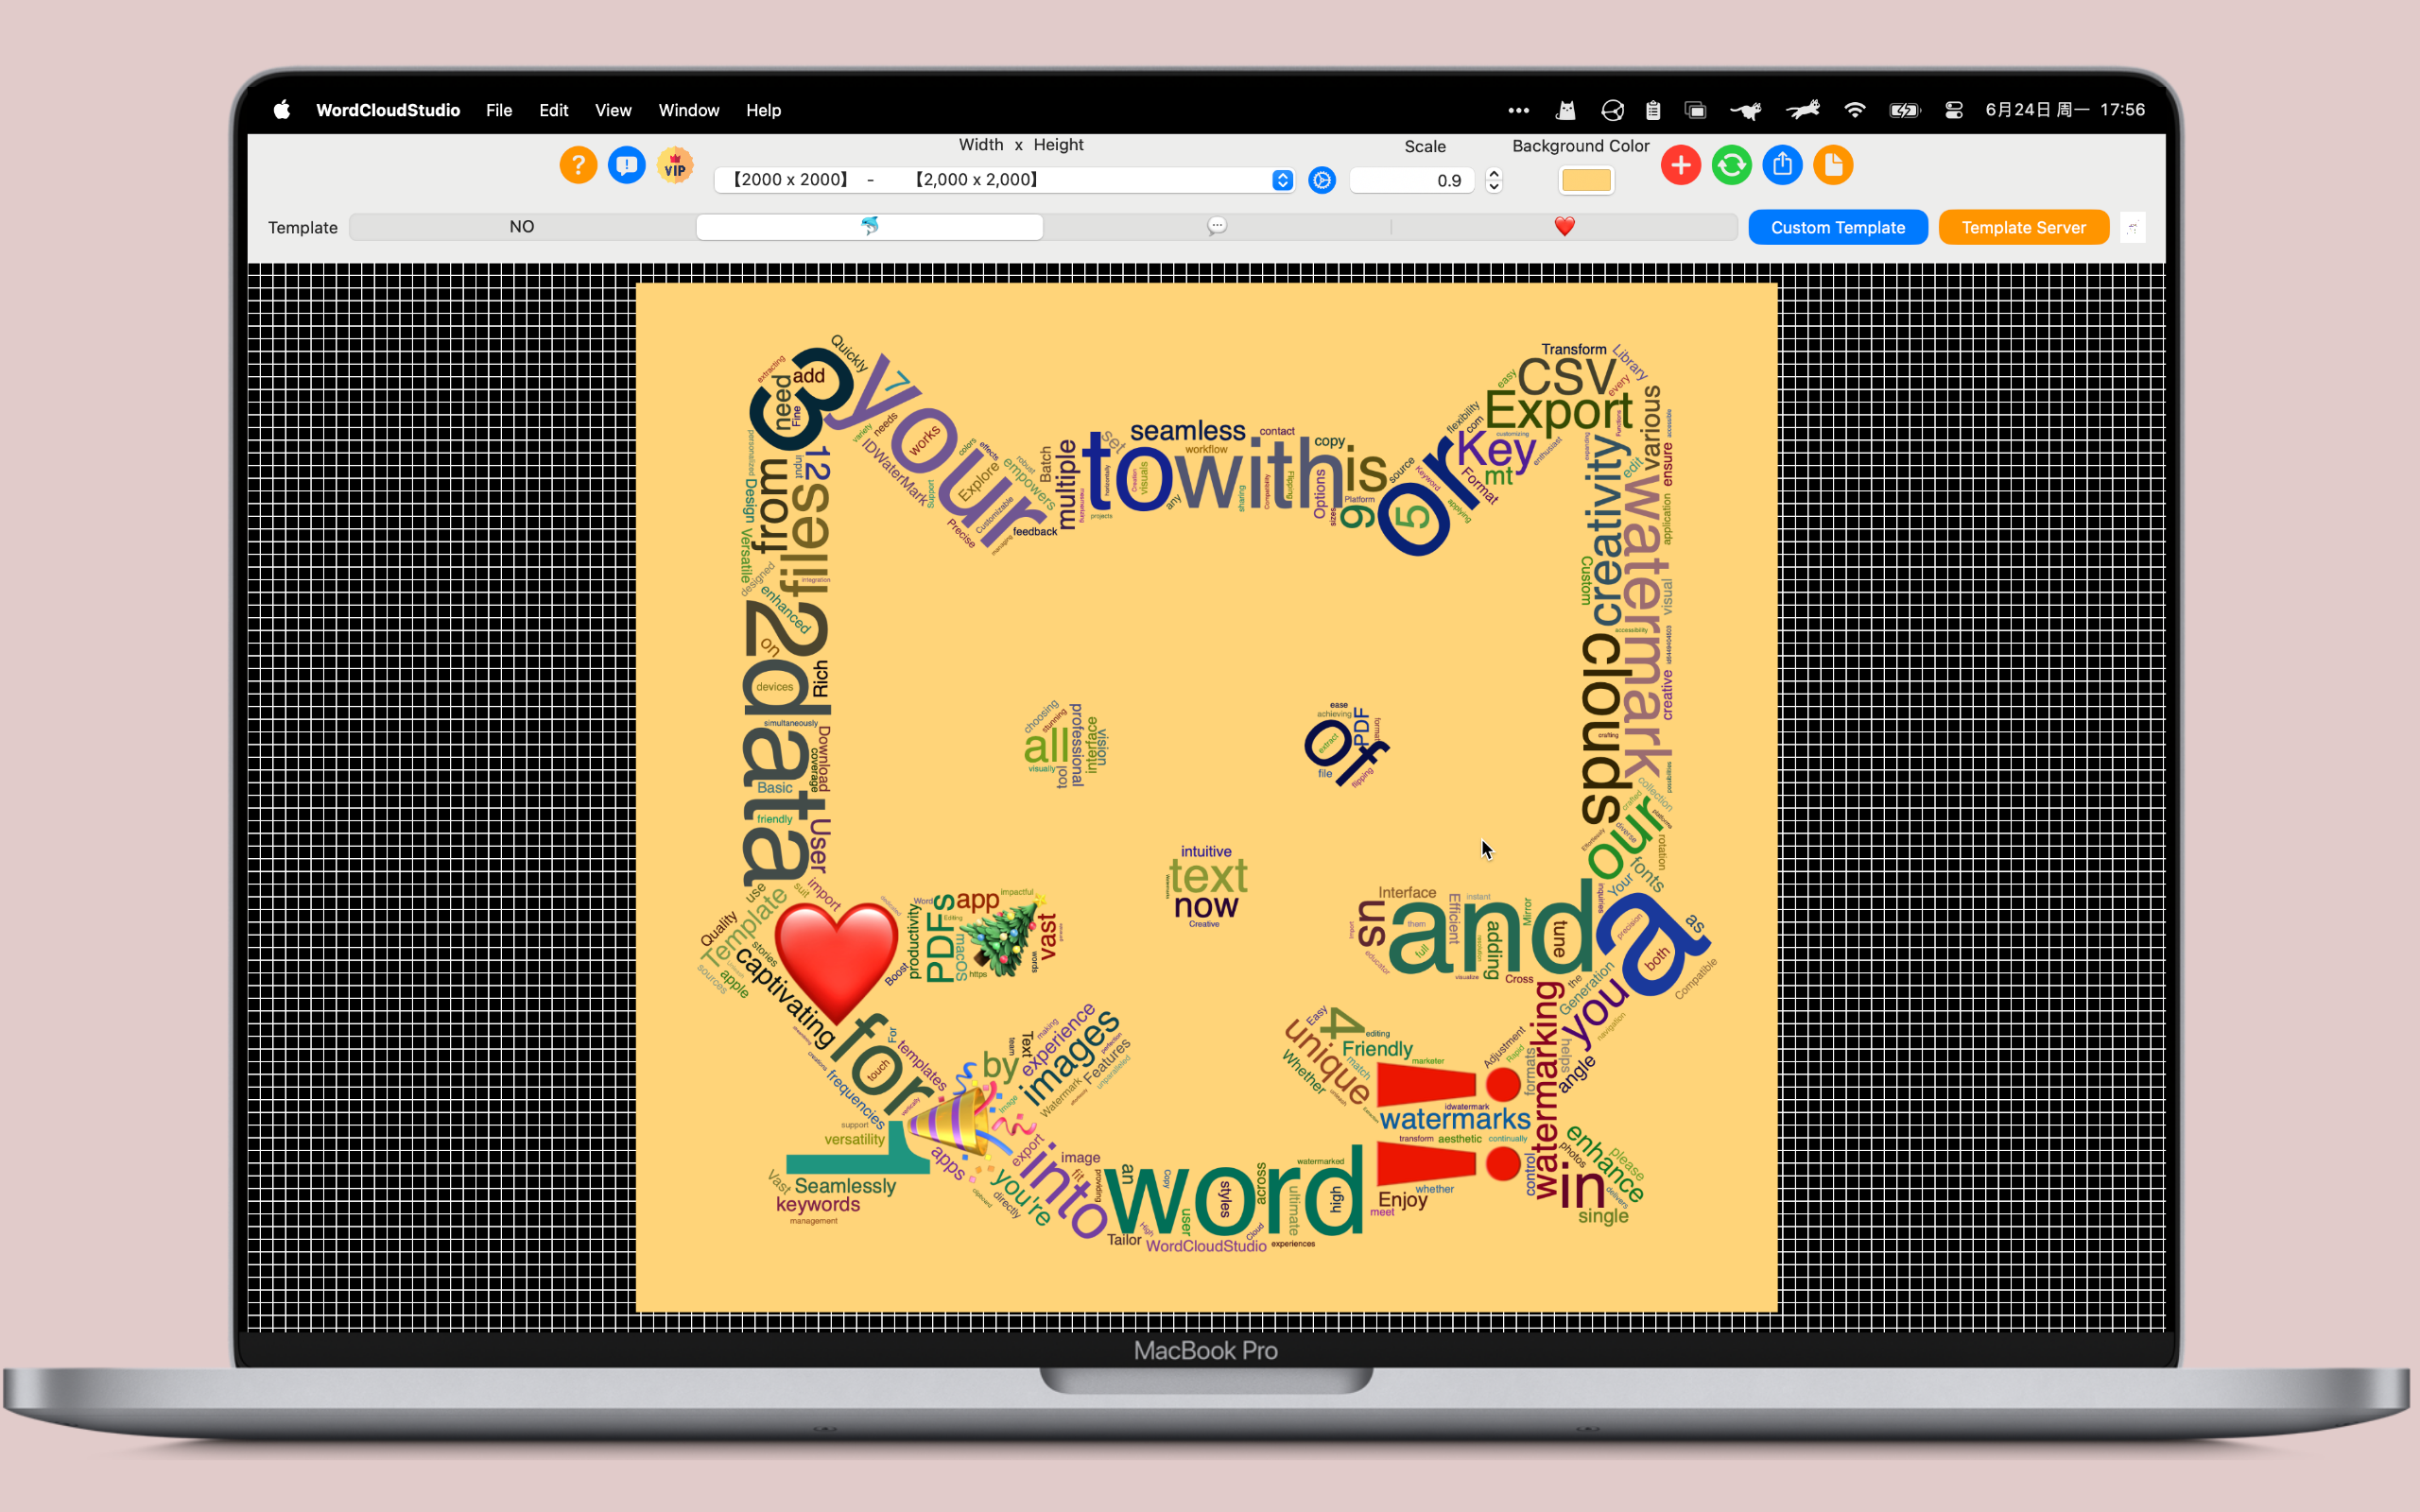2420x1512 pixels.
Task: Click the blue share export icon
Action: [1782, 165]
